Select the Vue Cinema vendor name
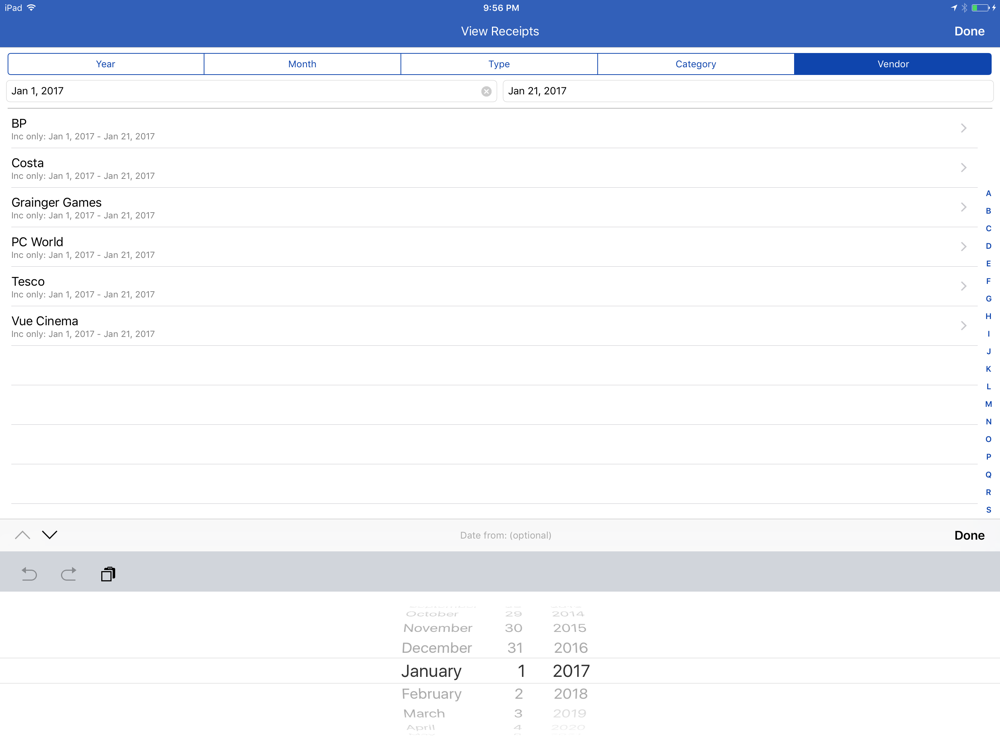Viewport: 1000px width, 750px height. (45, 321)
